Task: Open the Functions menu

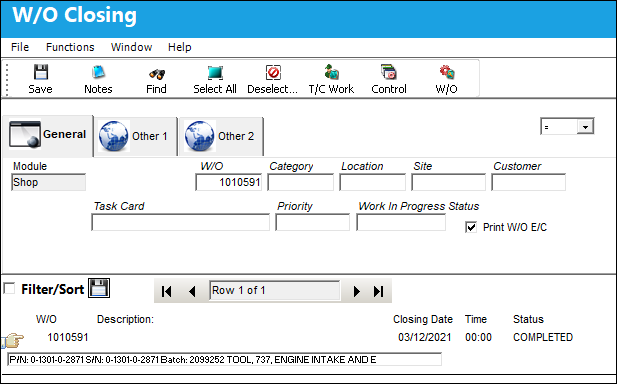Action: coord(70,47)
